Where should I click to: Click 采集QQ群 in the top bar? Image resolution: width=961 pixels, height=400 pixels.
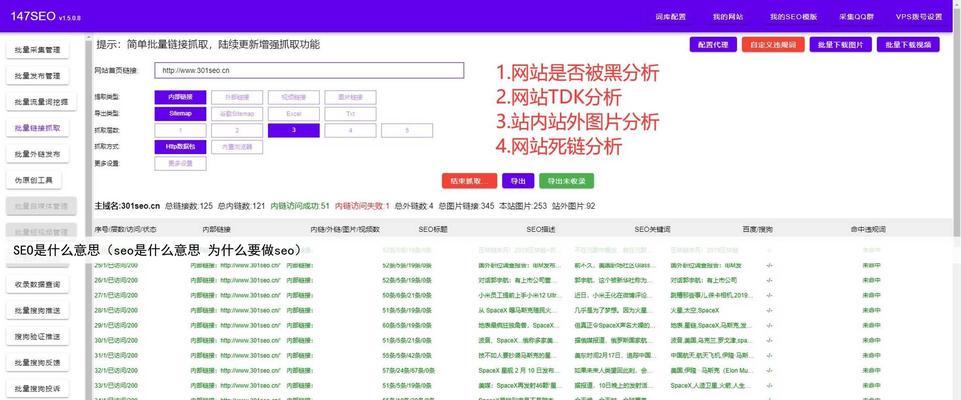pos(854,17)
